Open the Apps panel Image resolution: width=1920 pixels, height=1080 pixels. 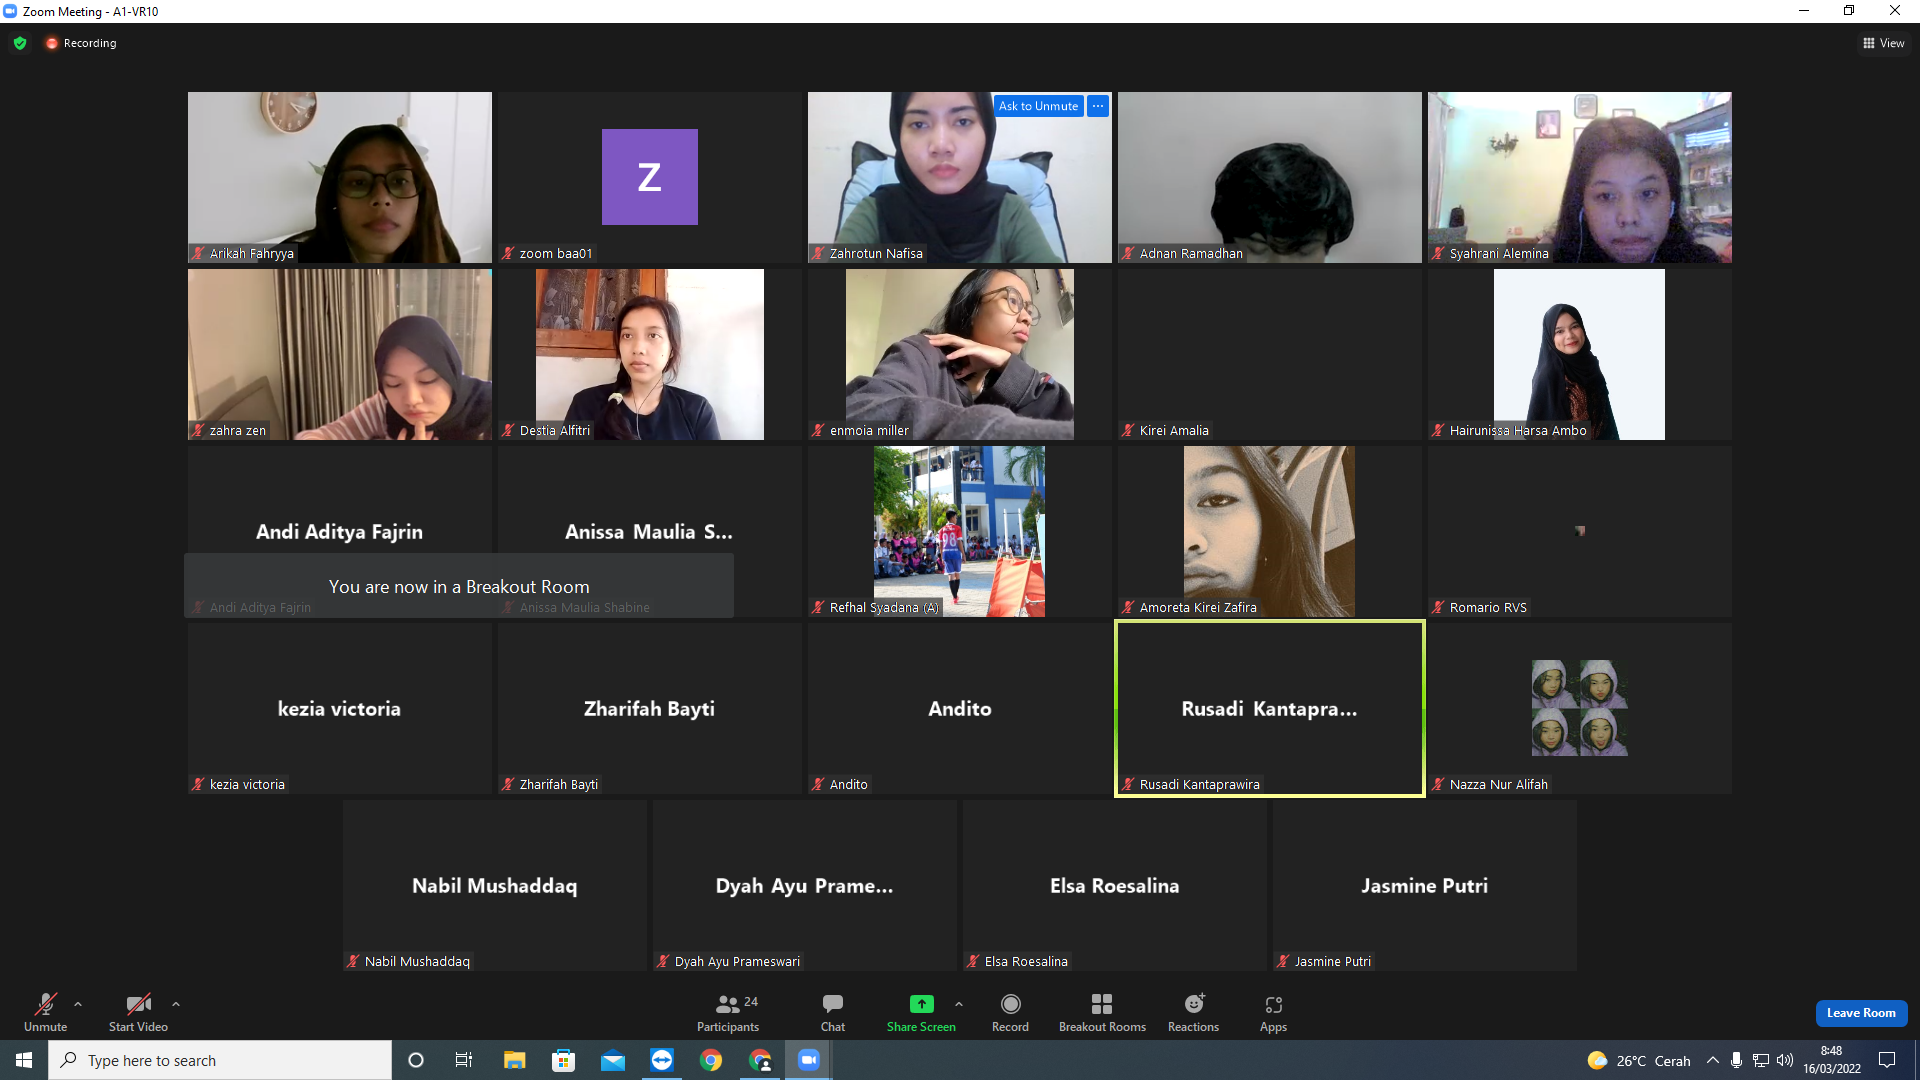pos(1273,1012)
